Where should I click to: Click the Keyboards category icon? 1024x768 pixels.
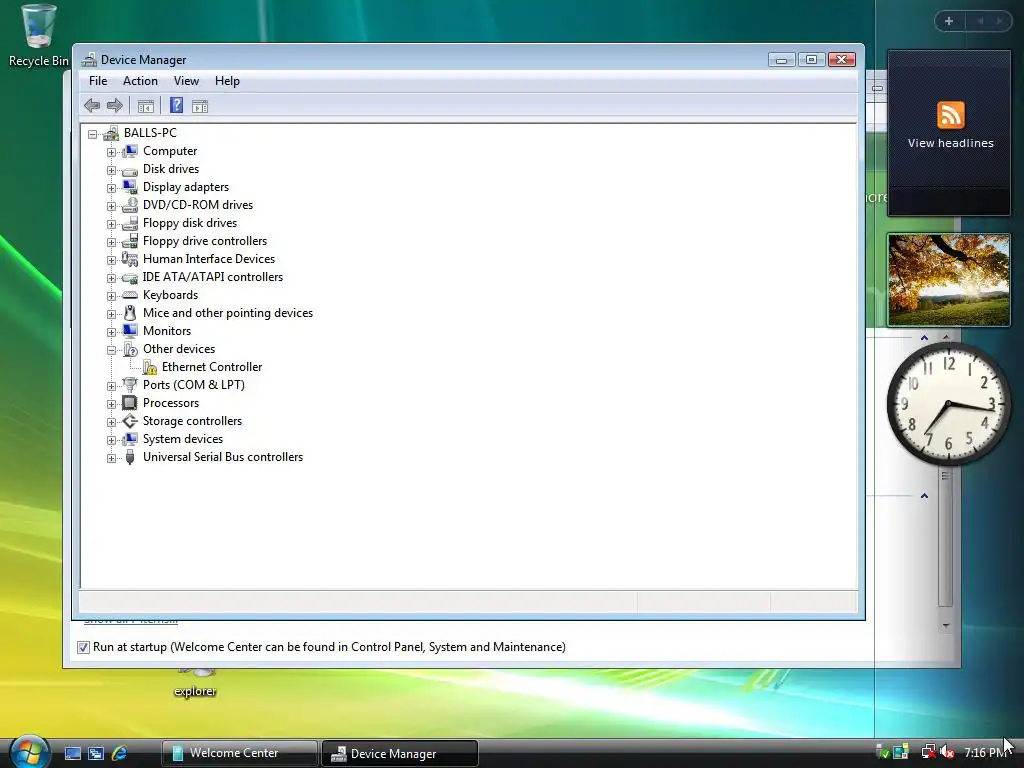(130, 295)
